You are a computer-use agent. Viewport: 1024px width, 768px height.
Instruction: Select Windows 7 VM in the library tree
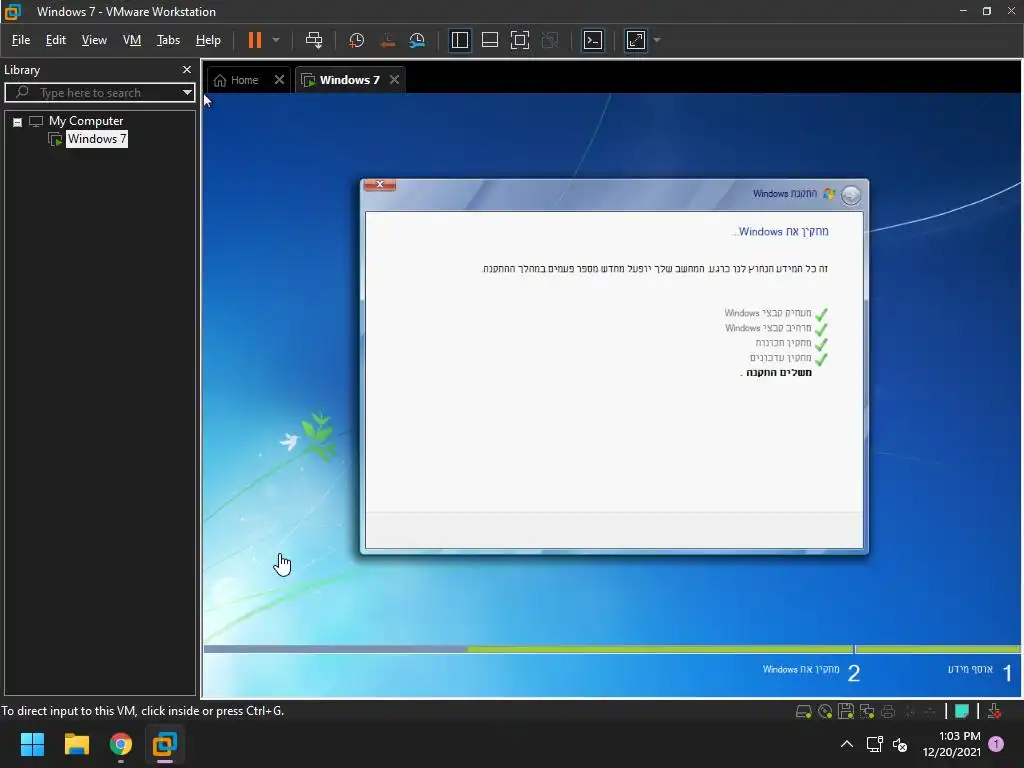(97, 139)
